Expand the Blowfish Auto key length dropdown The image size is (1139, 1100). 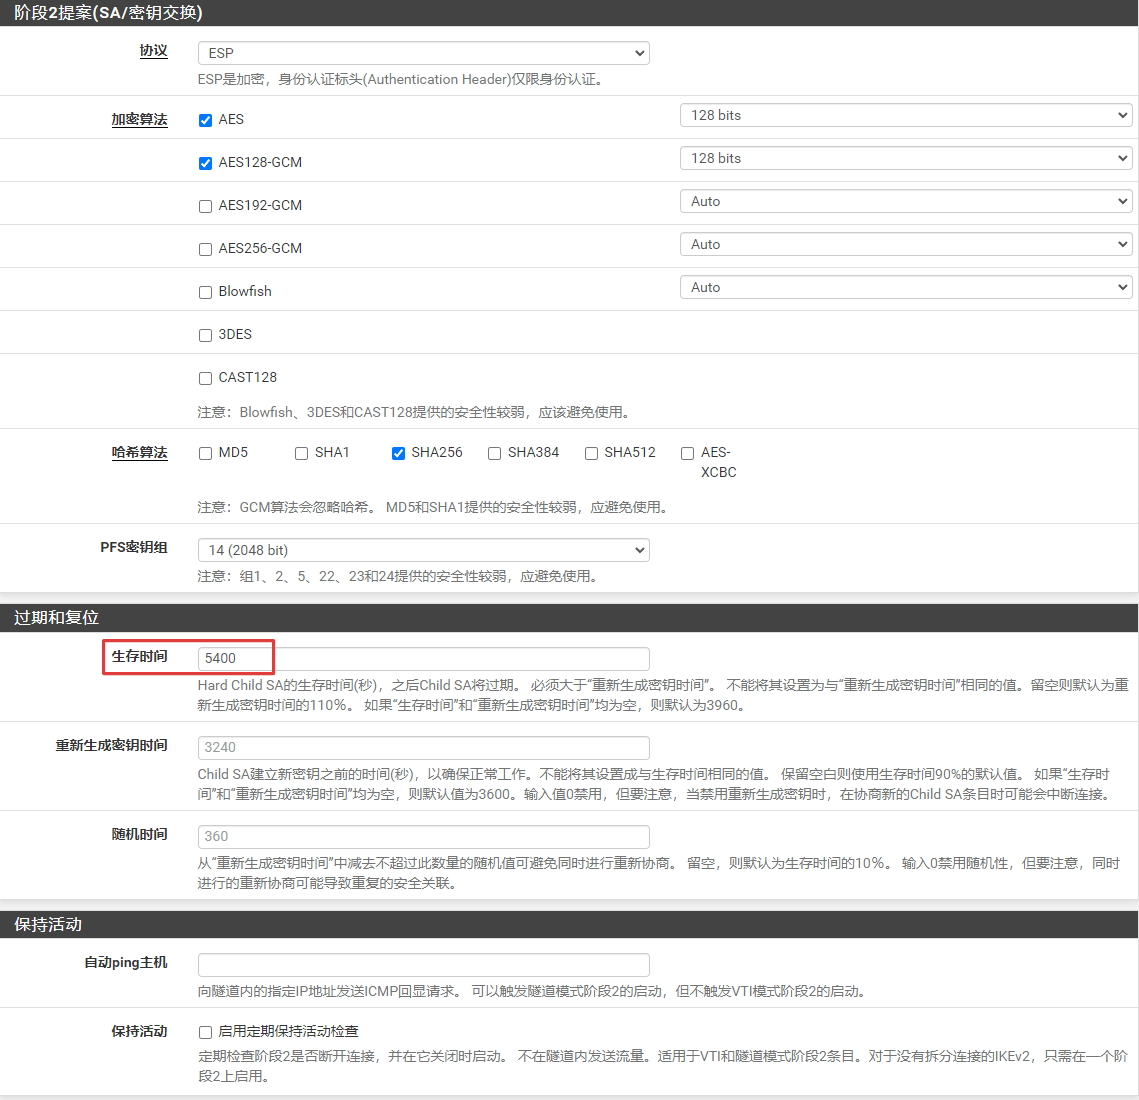906,288
